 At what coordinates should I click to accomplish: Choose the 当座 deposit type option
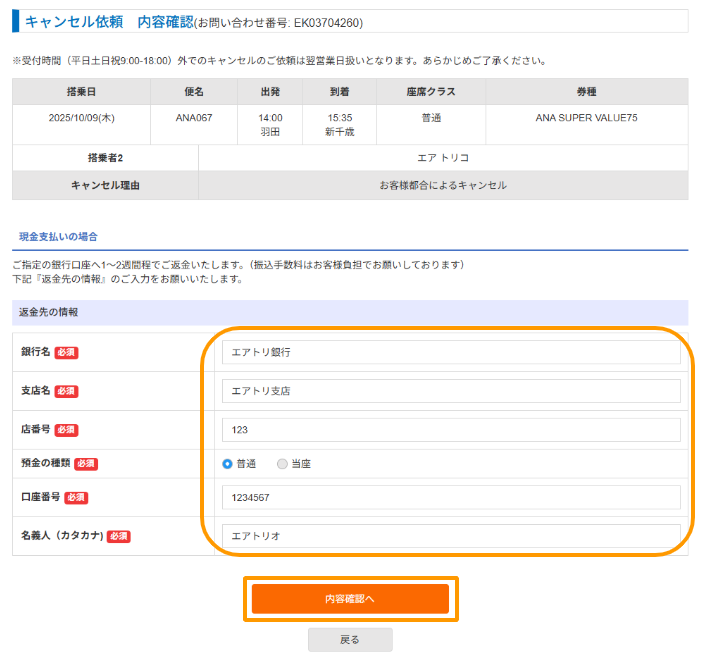pos(282,464)
